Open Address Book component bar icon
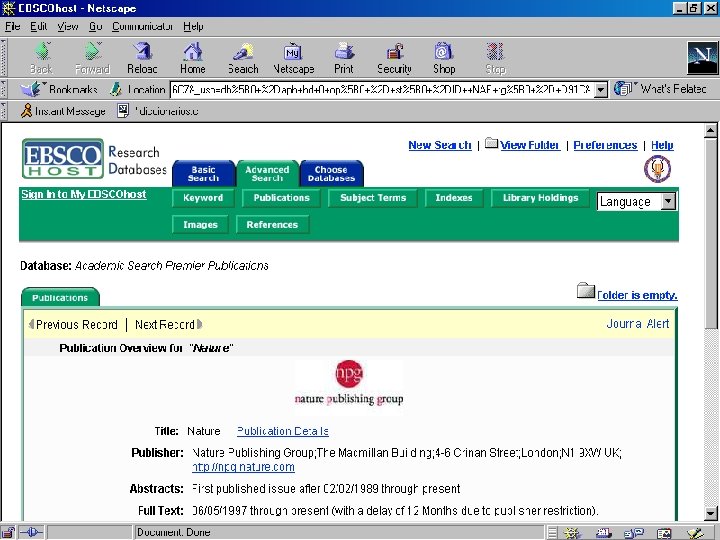Screen dimensions: 720x540 point(664,533)
